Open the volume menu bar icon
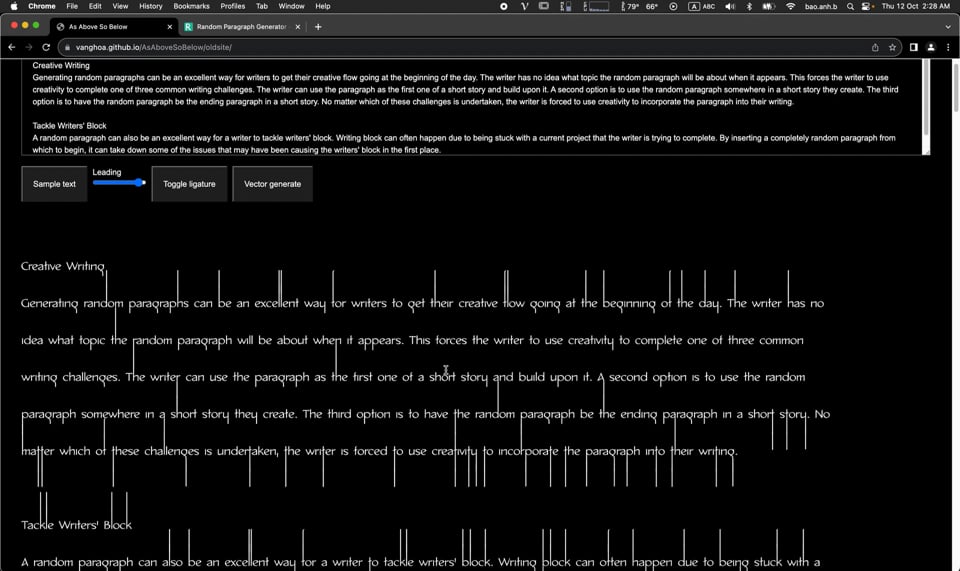 pos(730,6)
